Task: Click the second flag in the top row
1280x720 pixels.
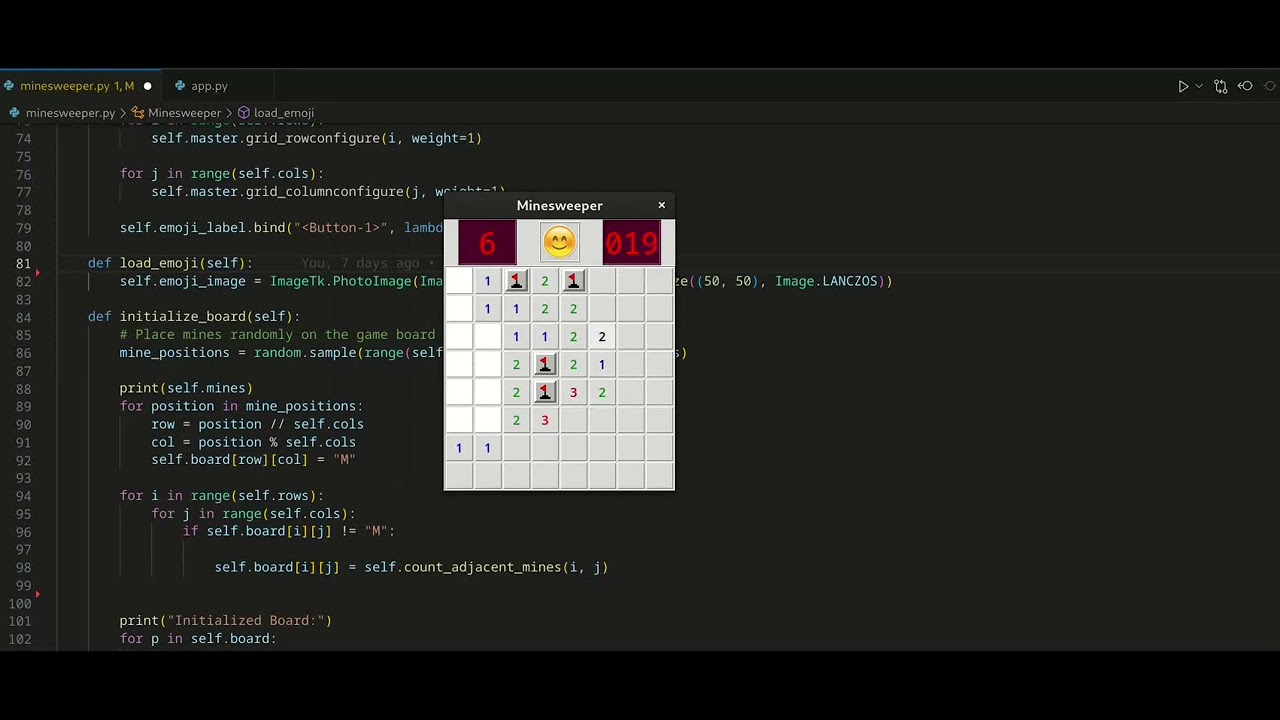Action: click(x=573, y=281)
